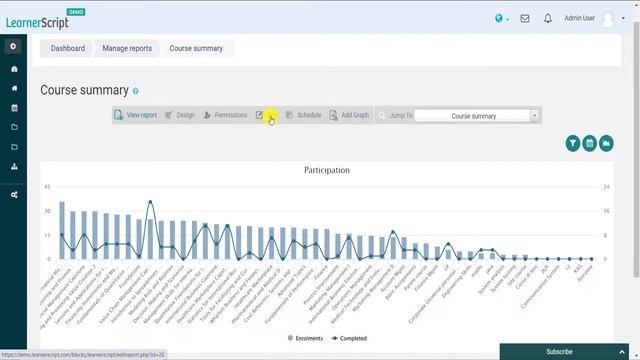Click the Participation chart title
This screenshot has width=640, height=360.
(327, 170)
